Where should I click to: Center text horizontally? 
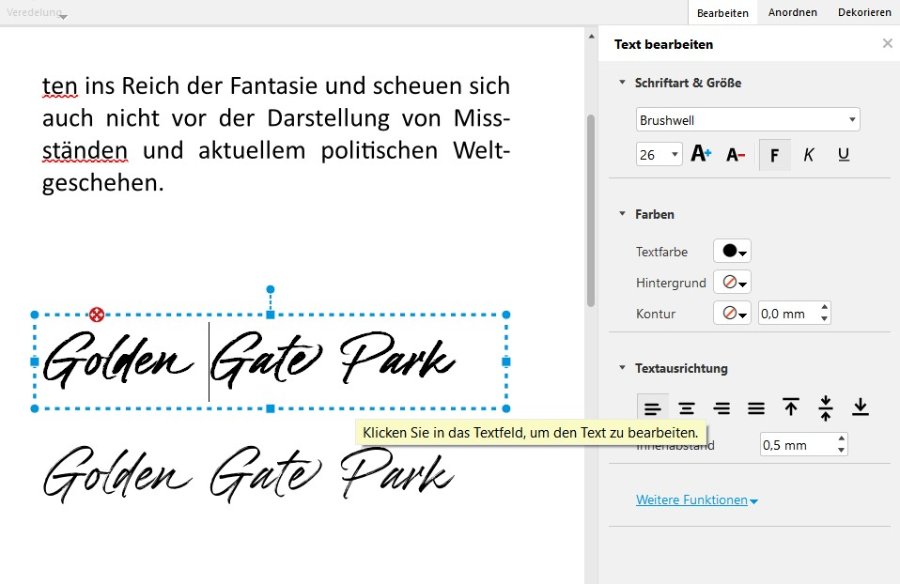pyautogui.click(x=686, y=408)
